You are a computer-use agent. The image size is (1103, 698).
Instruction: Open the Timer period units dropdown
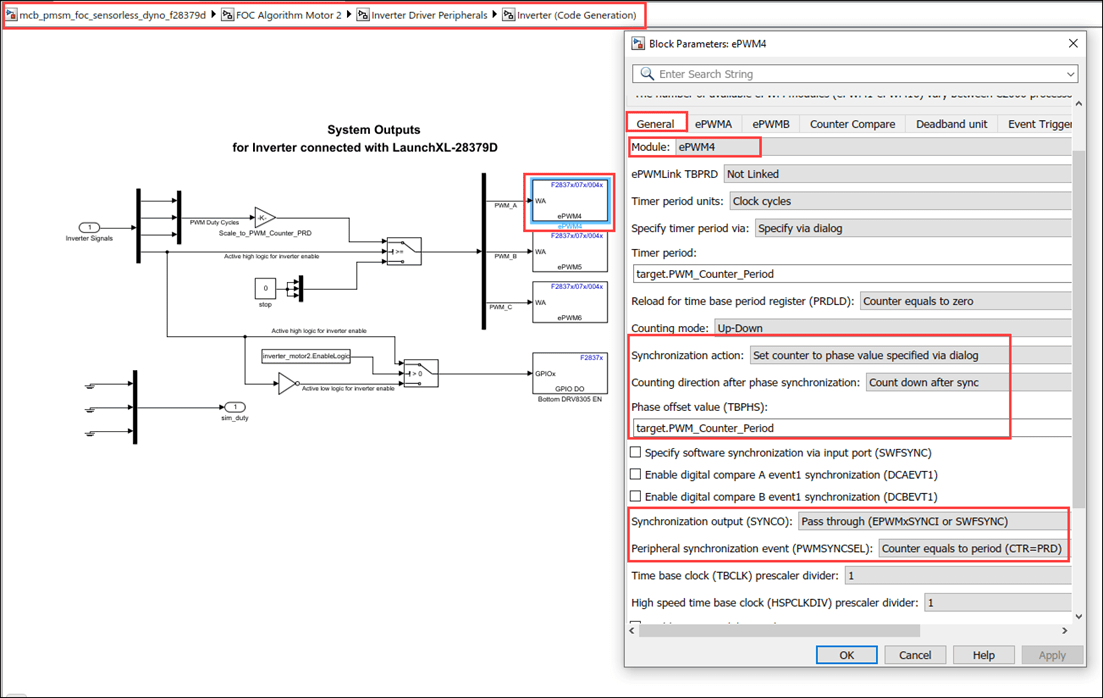[x=900, y=201]
